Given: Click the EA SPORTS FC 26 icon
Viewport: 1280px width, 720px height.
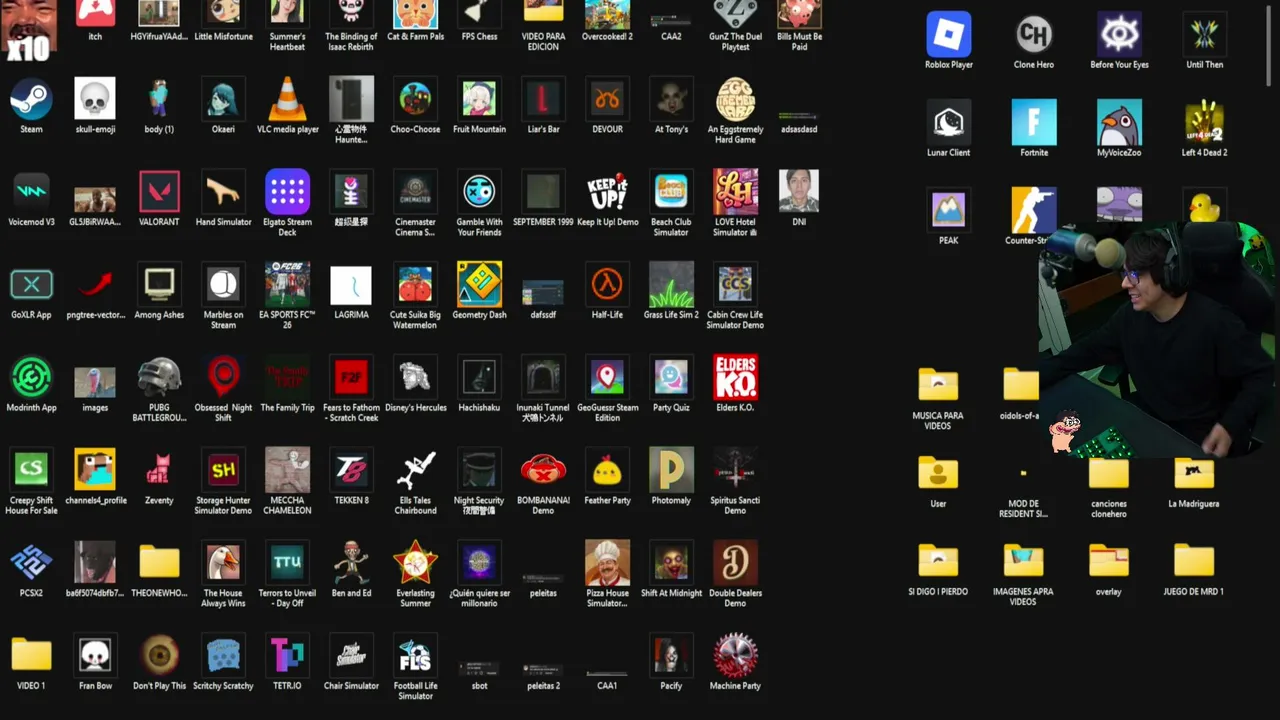Looking at the screenshot, I should tap(287, 285).
